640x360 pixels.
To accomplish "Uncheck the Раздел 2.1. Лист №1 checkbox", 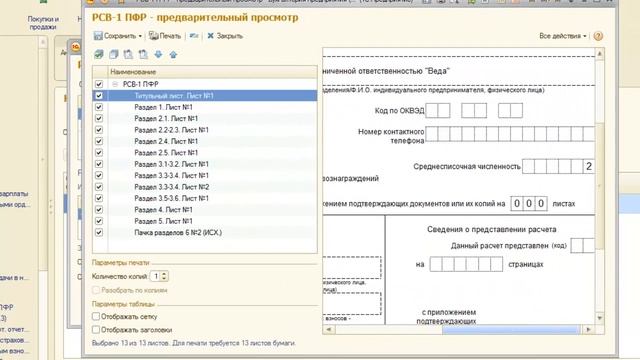I will [x=99, y=118].
